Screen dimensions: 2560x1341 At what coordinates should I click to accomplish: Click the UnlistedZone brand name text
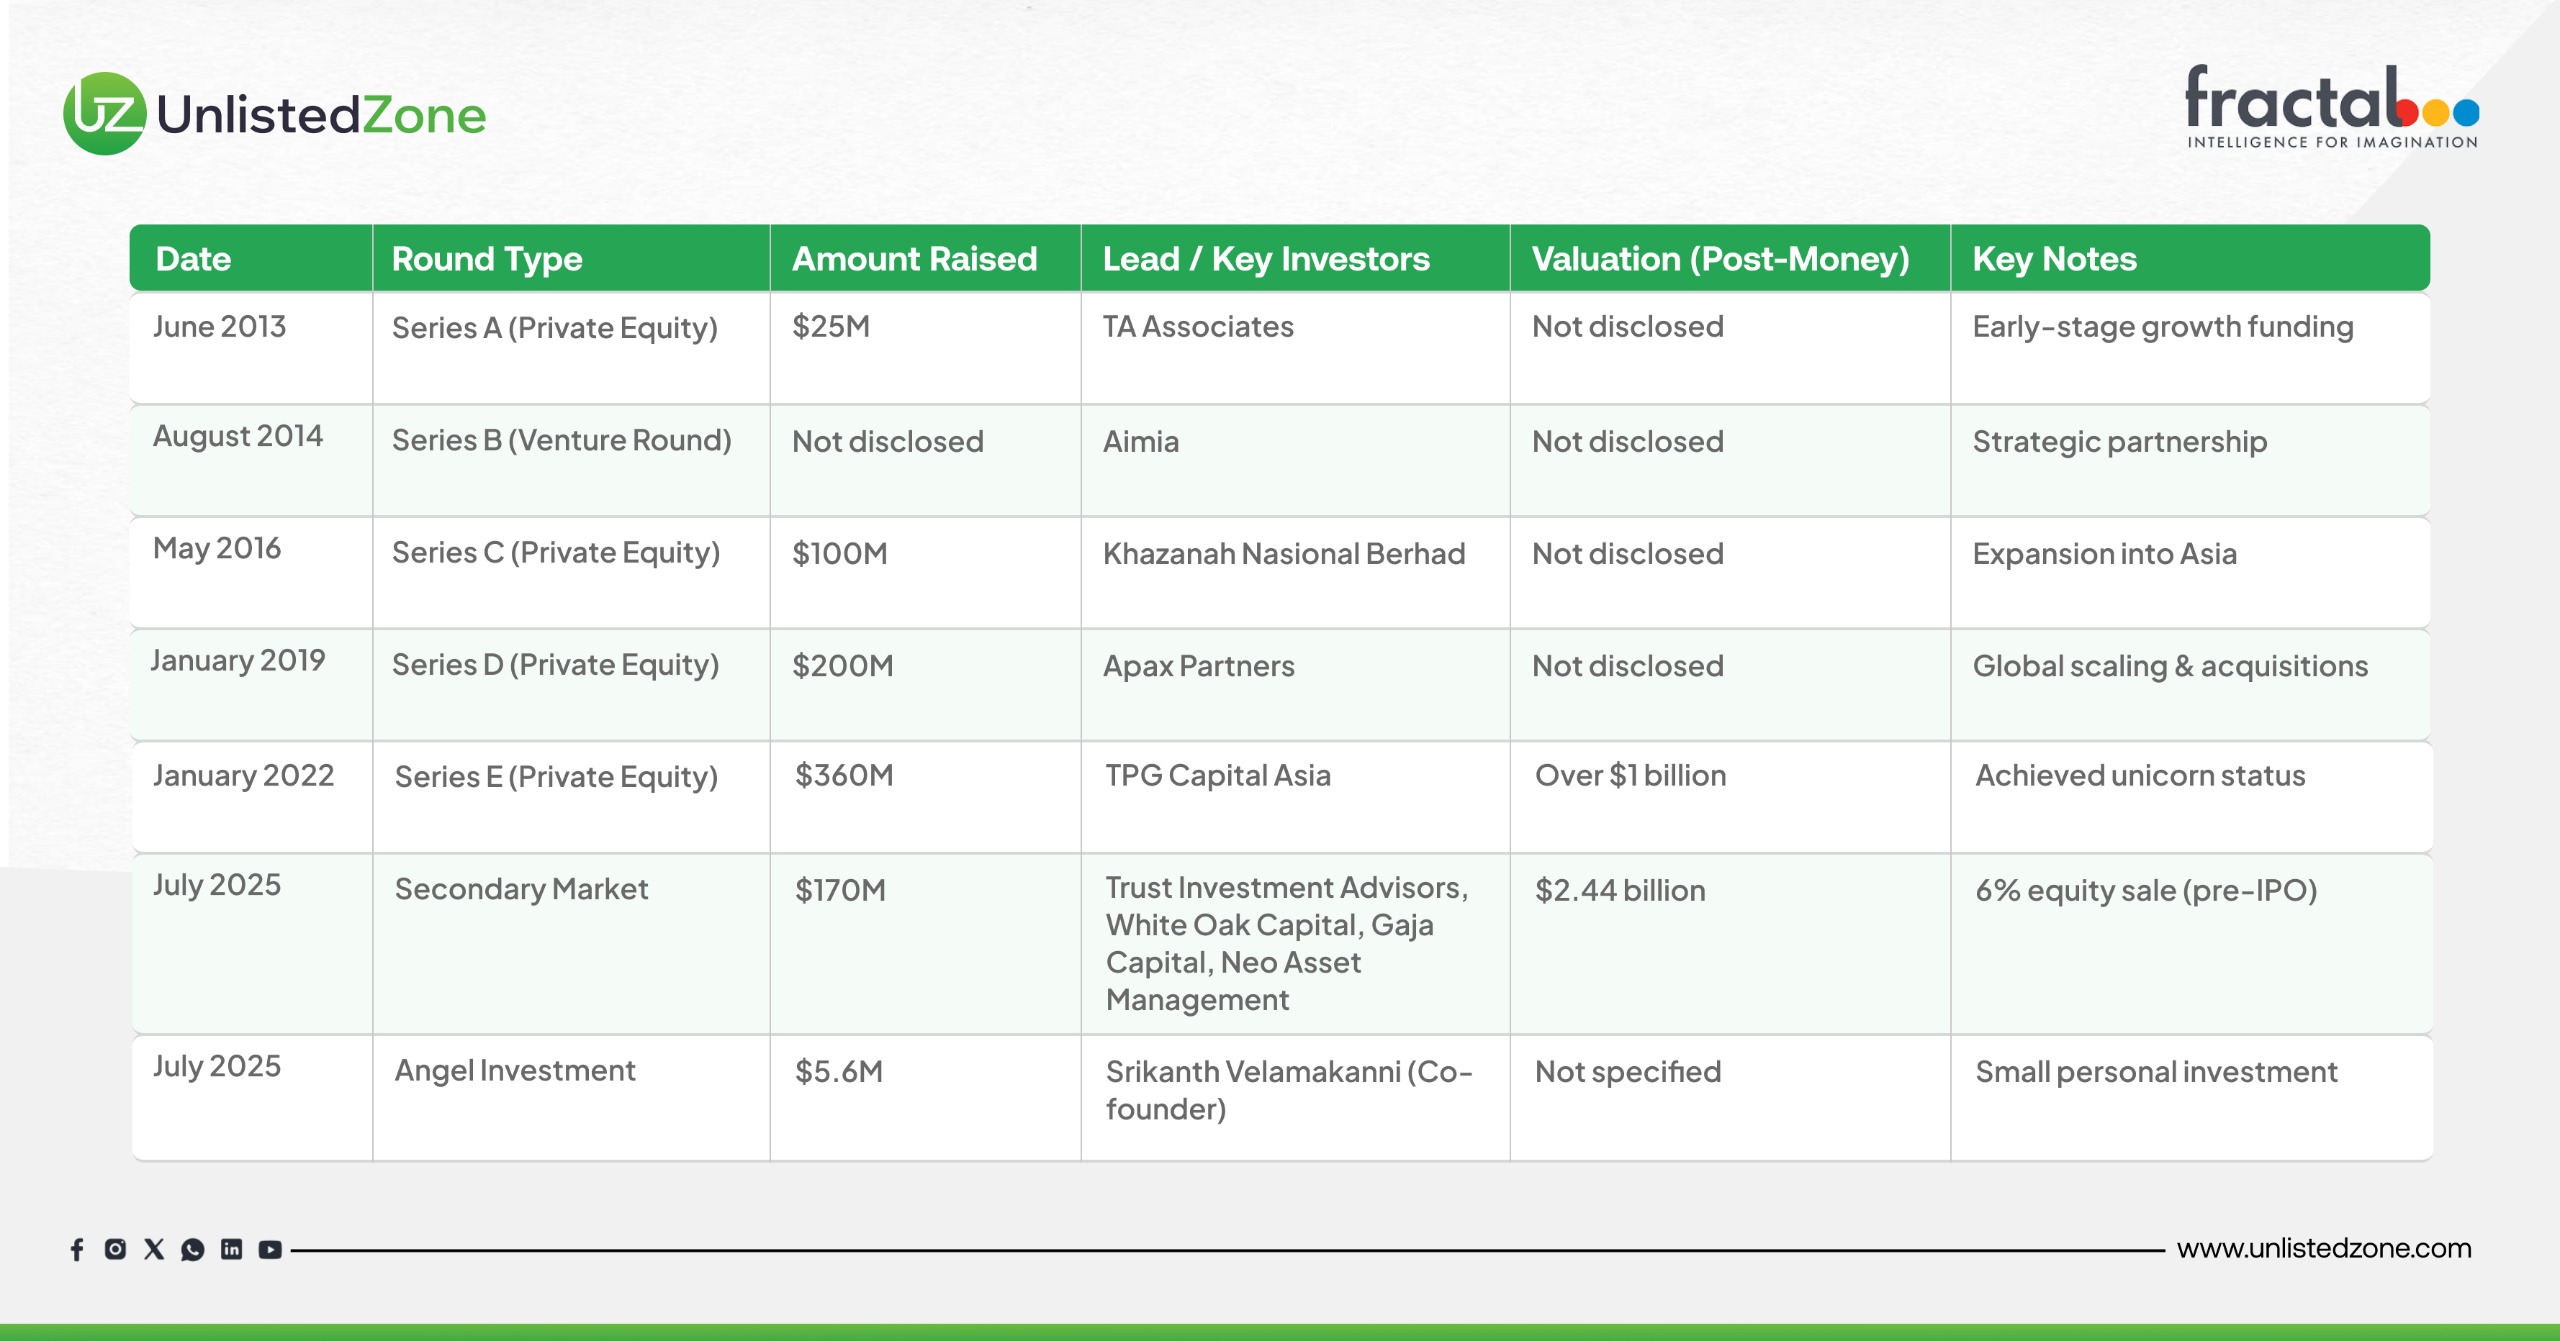[321, 115]
